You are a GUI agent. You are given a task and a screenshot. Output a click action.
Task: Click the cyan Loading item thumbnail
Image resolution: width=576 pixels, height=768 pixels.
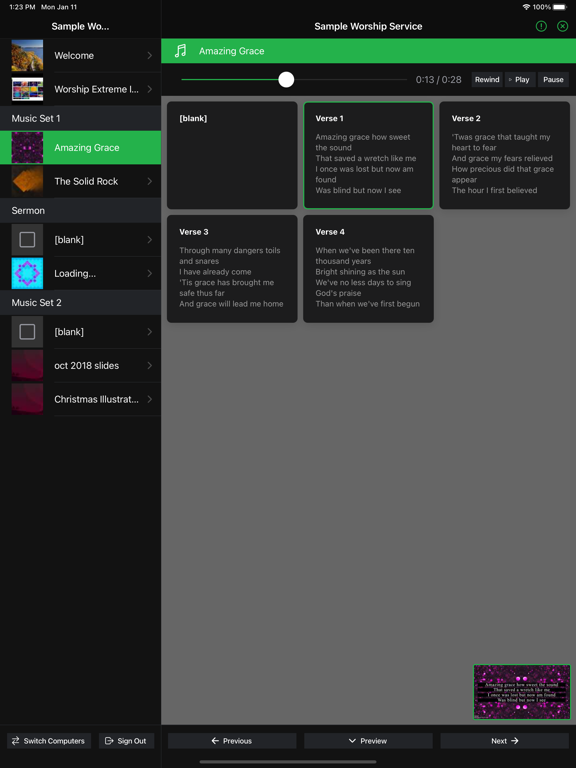27,273
